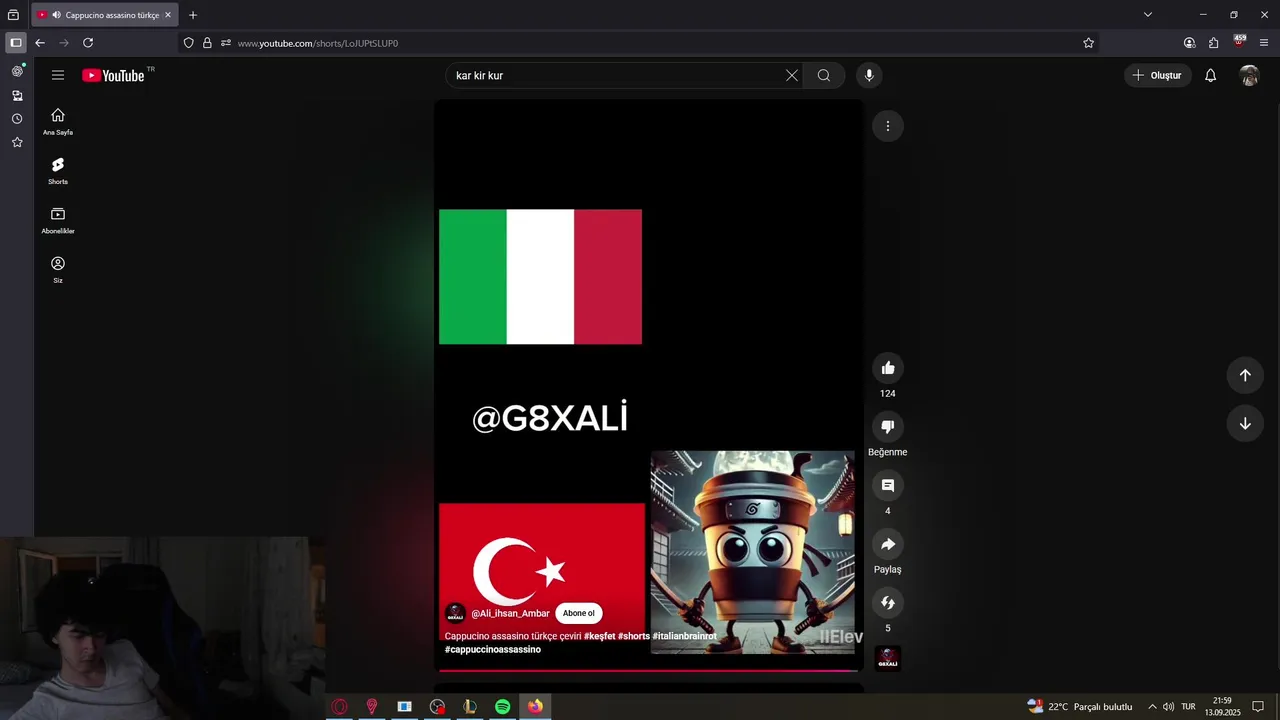Close the Cappucino assasino tab
Viewport: 1280px width, 720px height.
(x=168, y=15)
